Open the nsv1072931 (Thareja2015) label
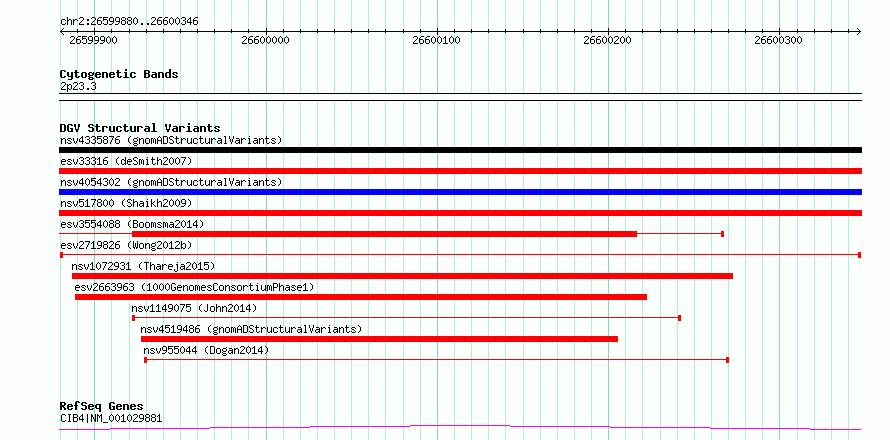The height and width of the screenshot is (440, 890). click(x=143, y=266)
